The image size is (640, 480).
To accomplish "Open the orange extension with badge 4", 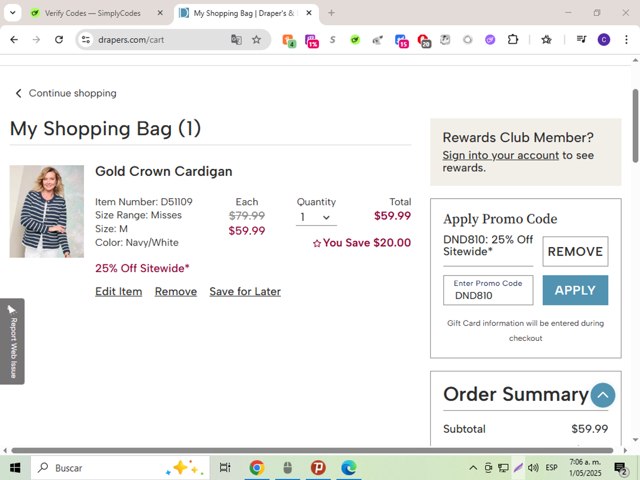I will coord(289,40).
